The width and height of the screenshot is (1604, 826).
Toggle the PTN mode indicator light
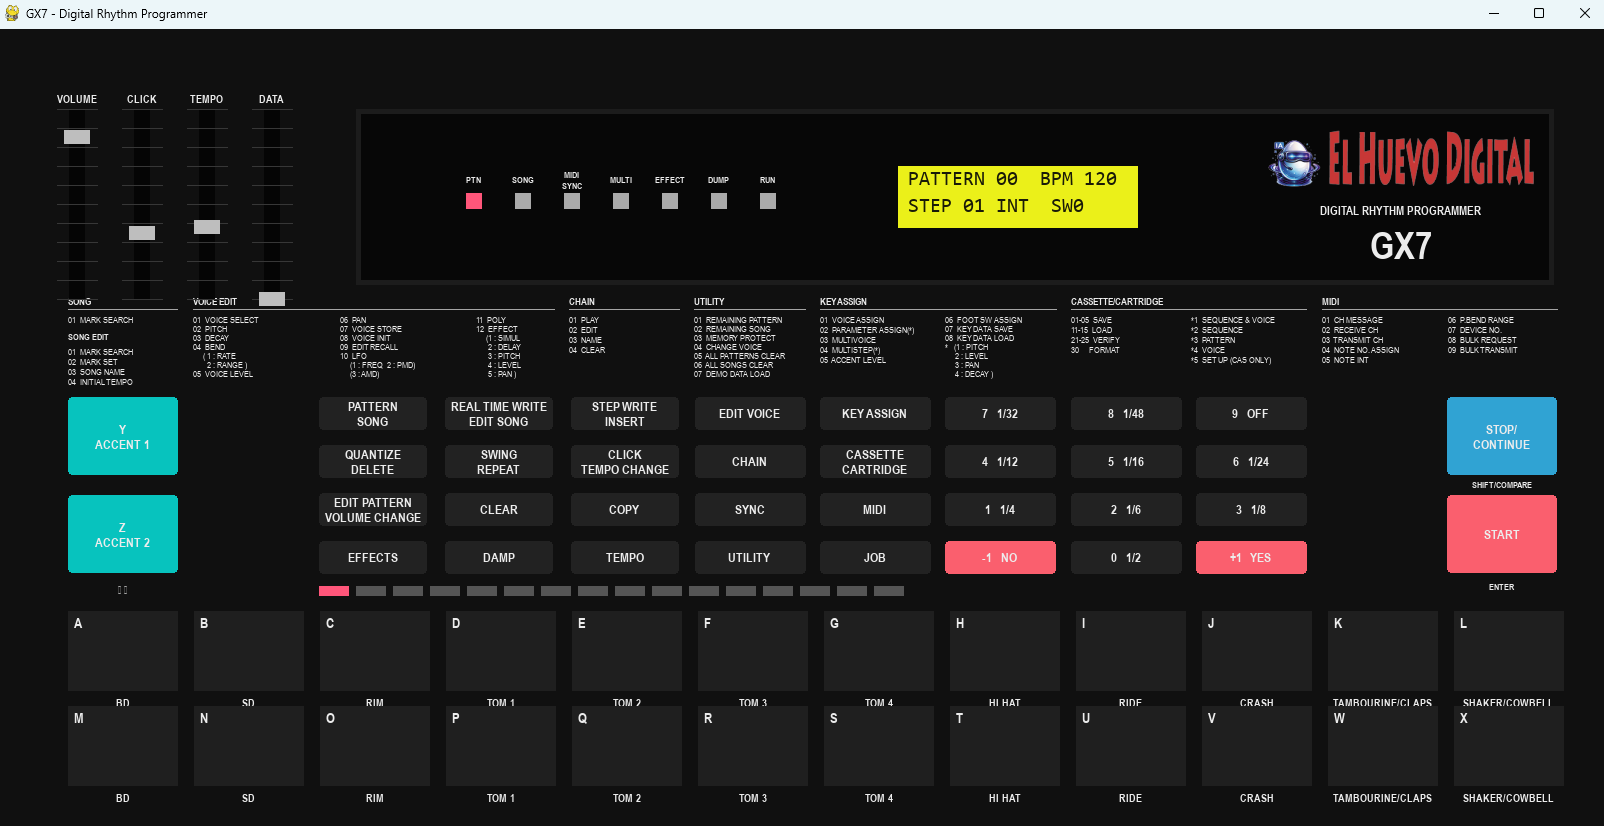(x=474, y=201)
